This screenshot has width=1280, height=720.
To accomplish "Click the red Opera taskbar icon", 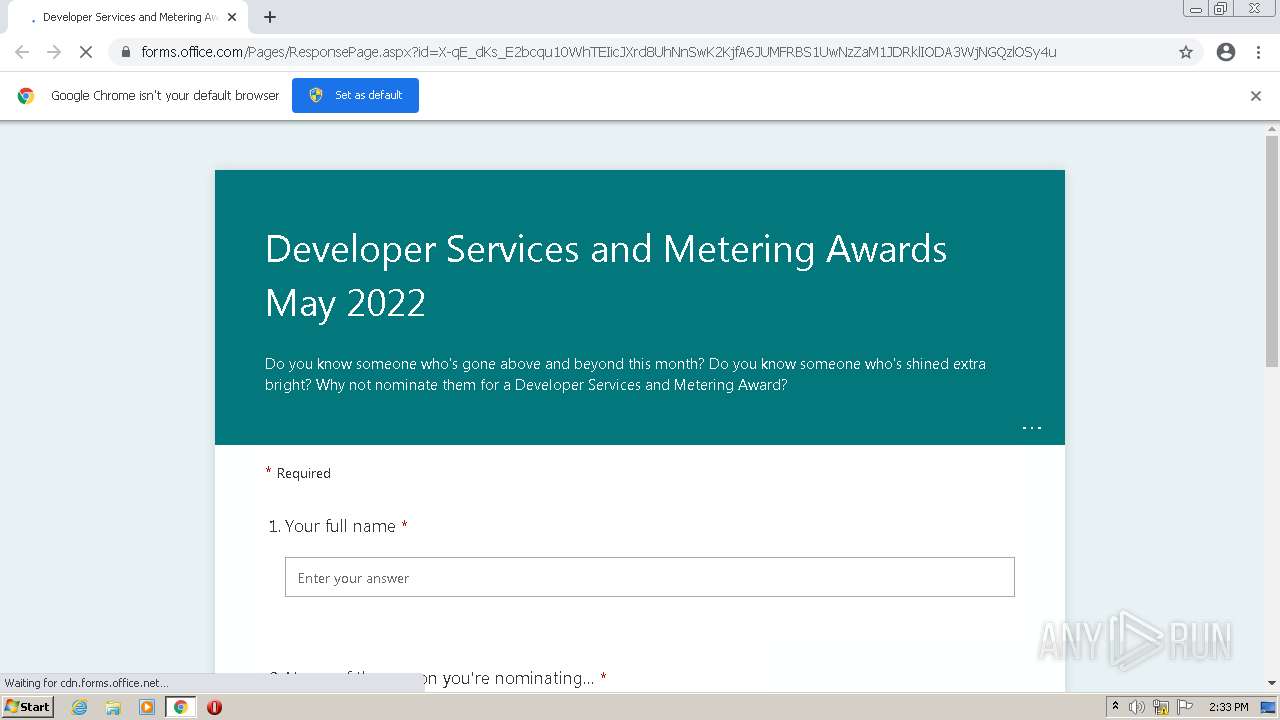I will point(214,707).
